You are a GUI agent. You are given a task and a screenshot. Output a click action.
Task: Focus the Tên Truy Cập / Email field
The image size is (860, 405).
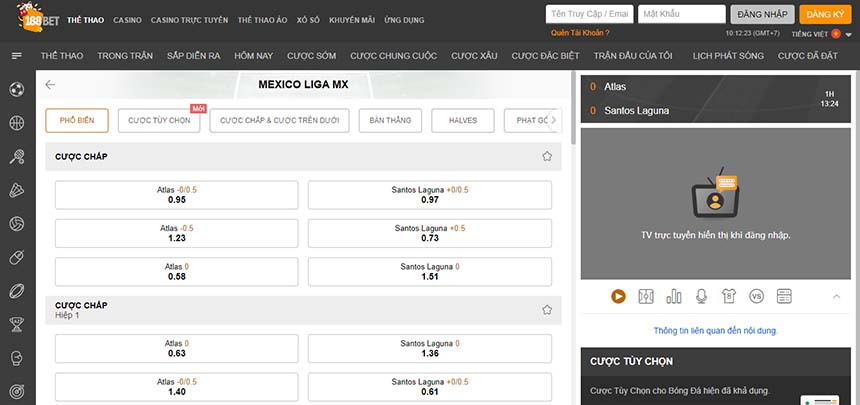[590, 14]
